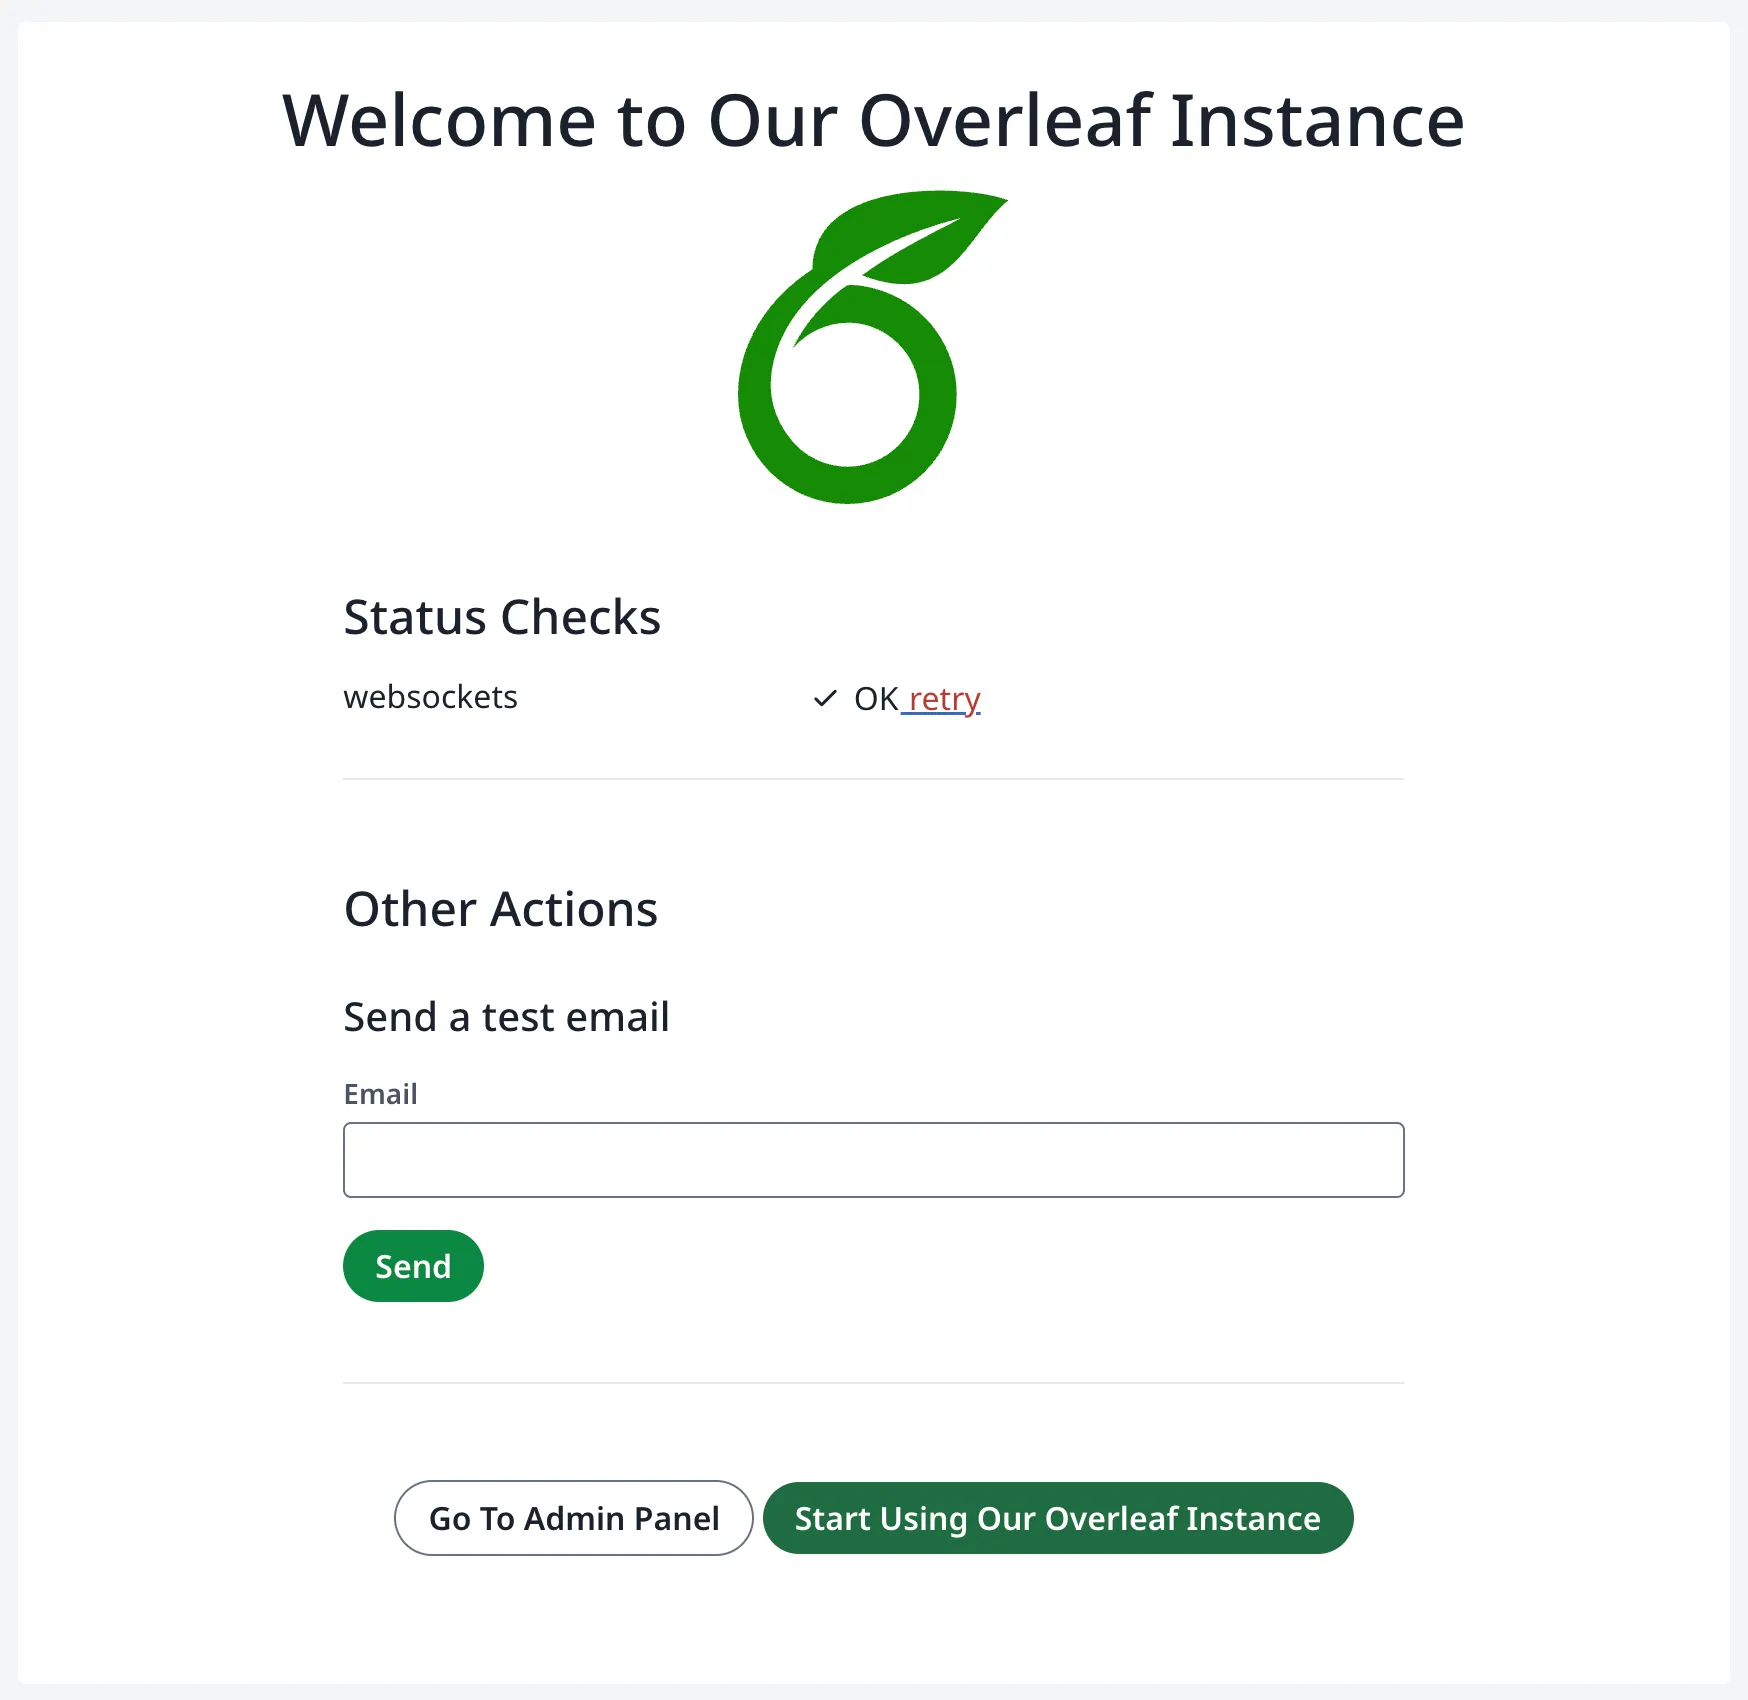This screenshot has width=1748, height=1700.
Task: Focus the Email input field
Action: pos(873,1160)
